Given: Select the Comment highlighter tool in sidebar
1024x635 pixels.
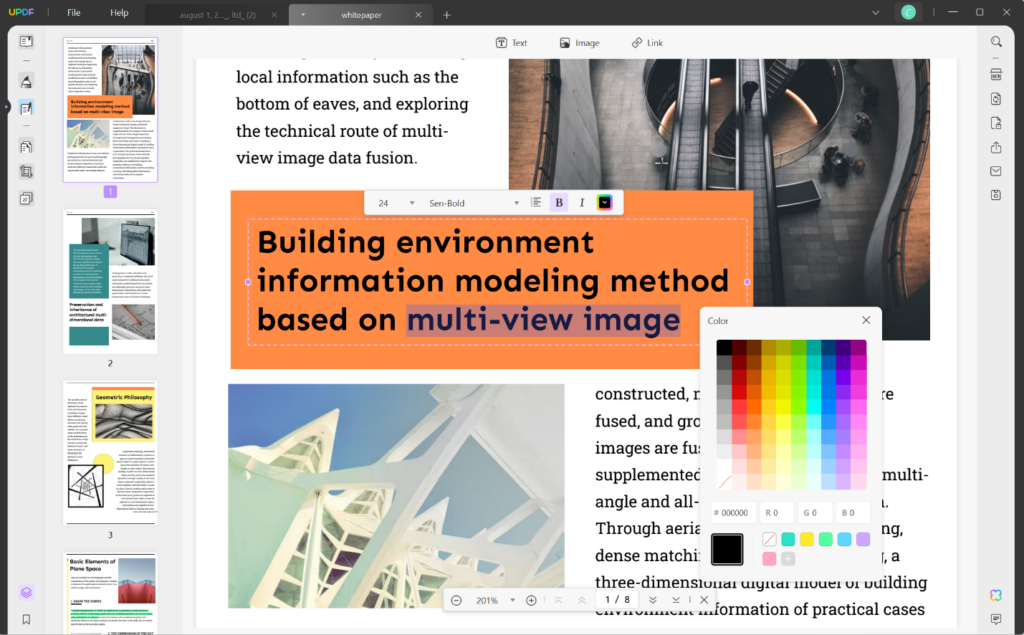Looking at the screenshot, I should tap(26, 82).
